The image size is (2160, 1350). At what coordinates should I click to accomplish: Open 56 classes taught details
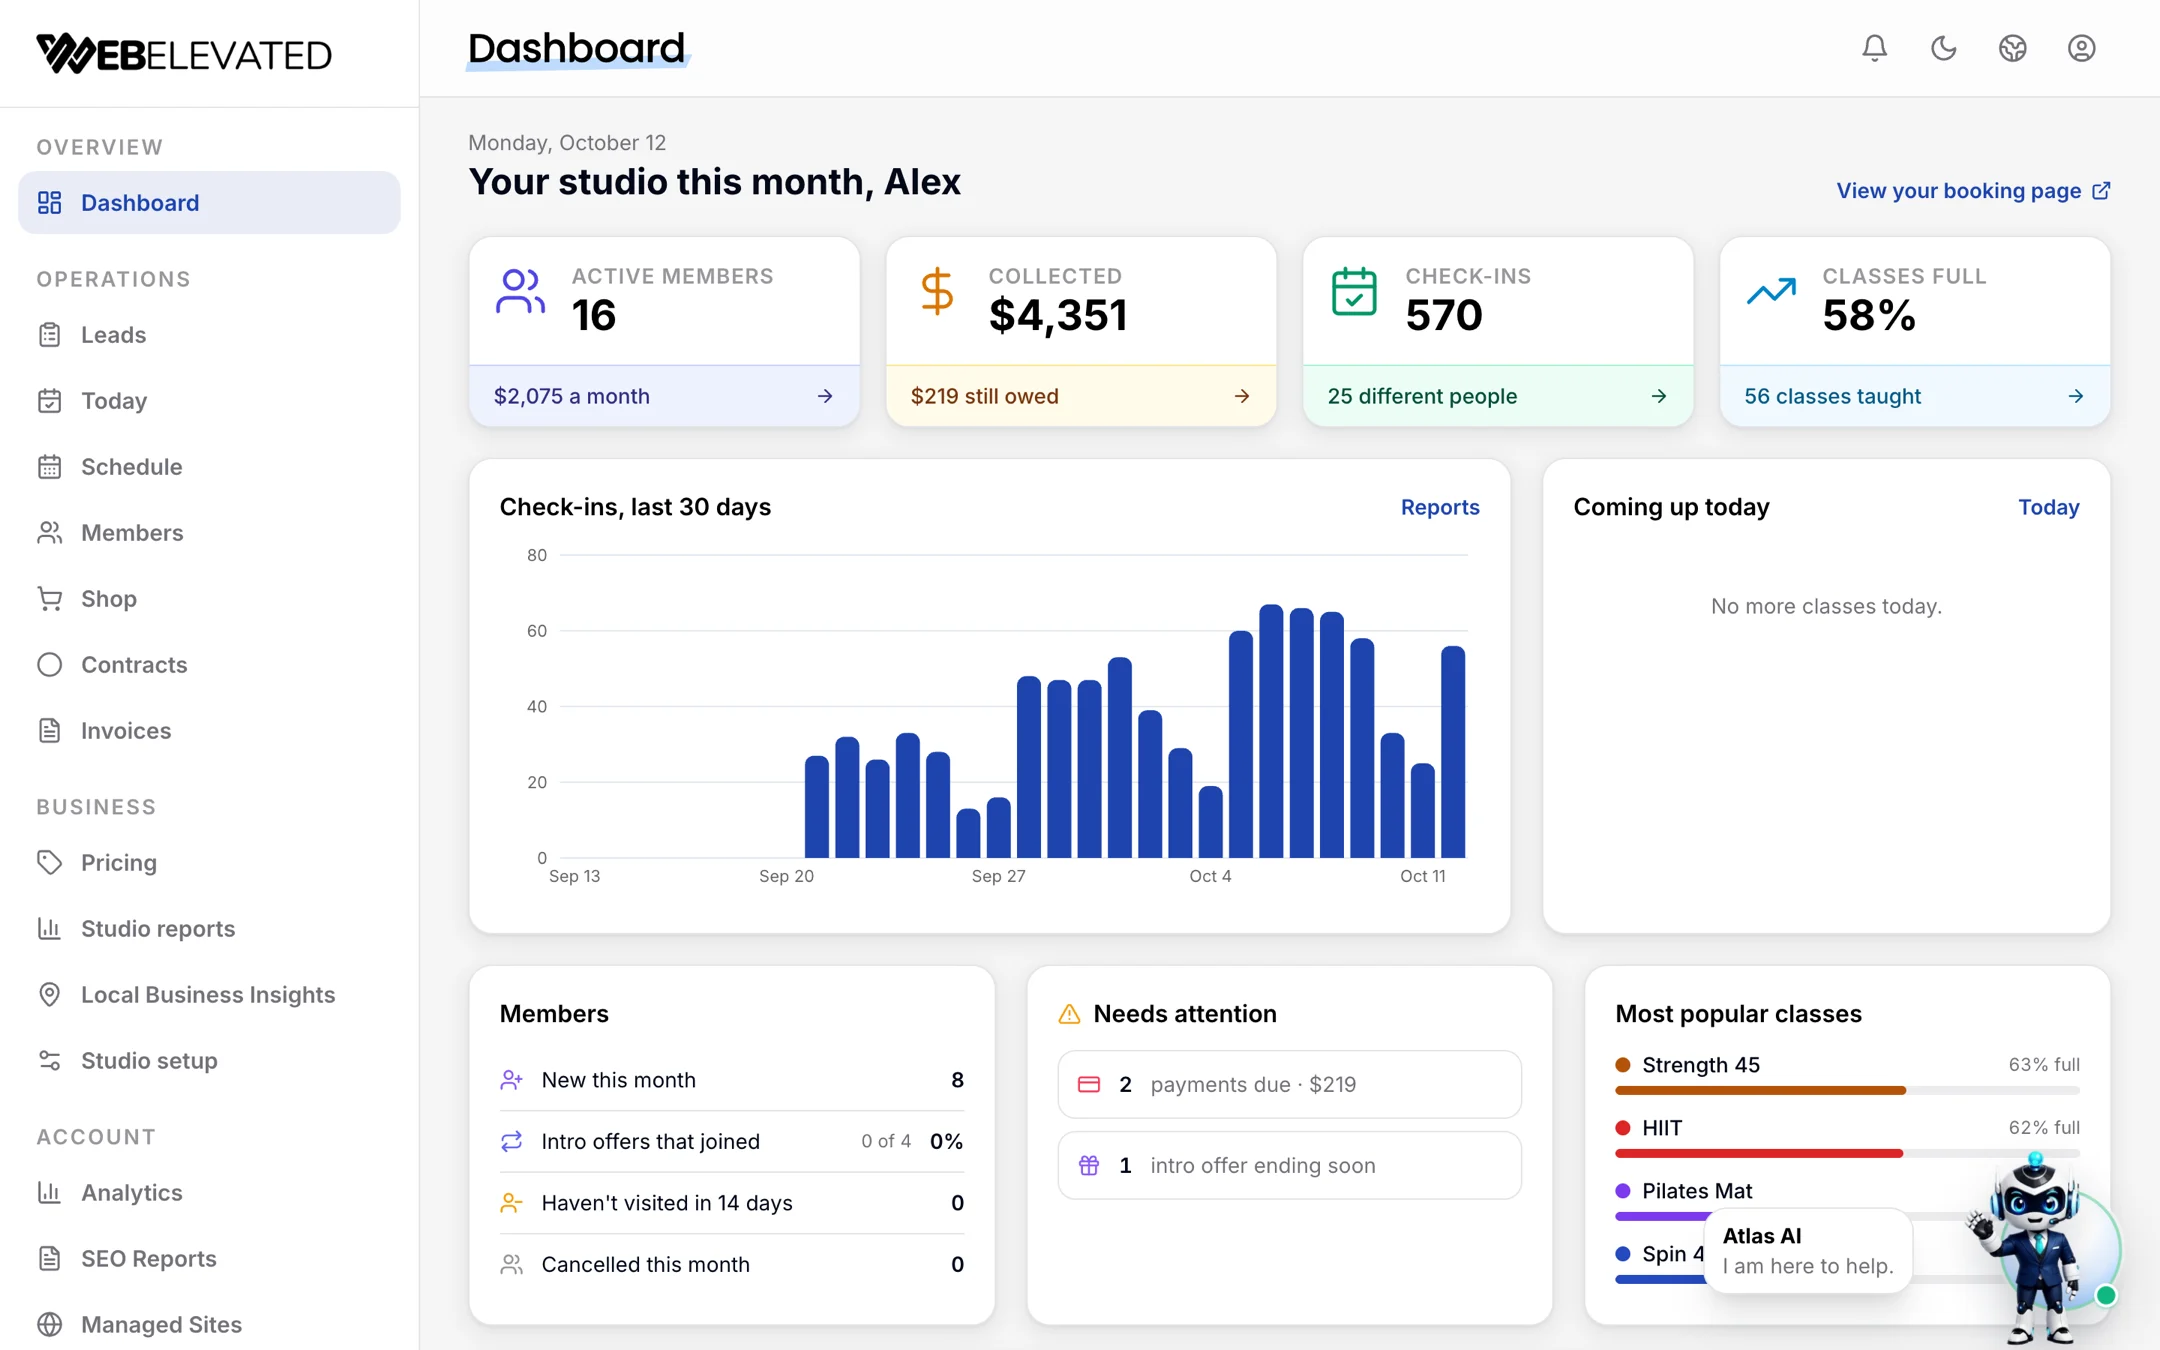pos(1915,396)
